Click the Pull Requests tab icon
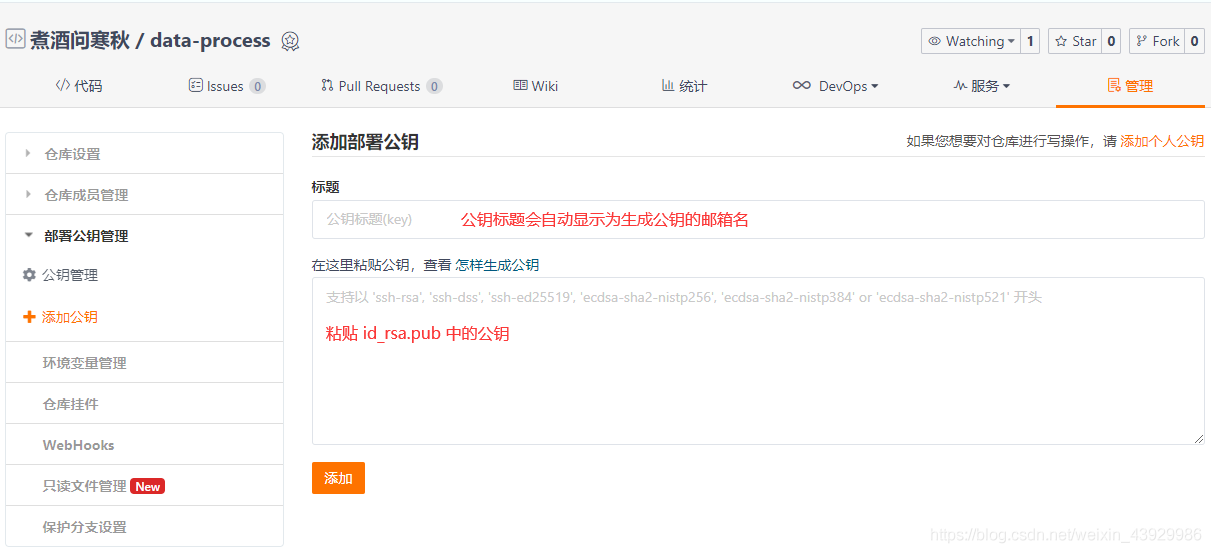1211x553 pixels. pos(327,86)
